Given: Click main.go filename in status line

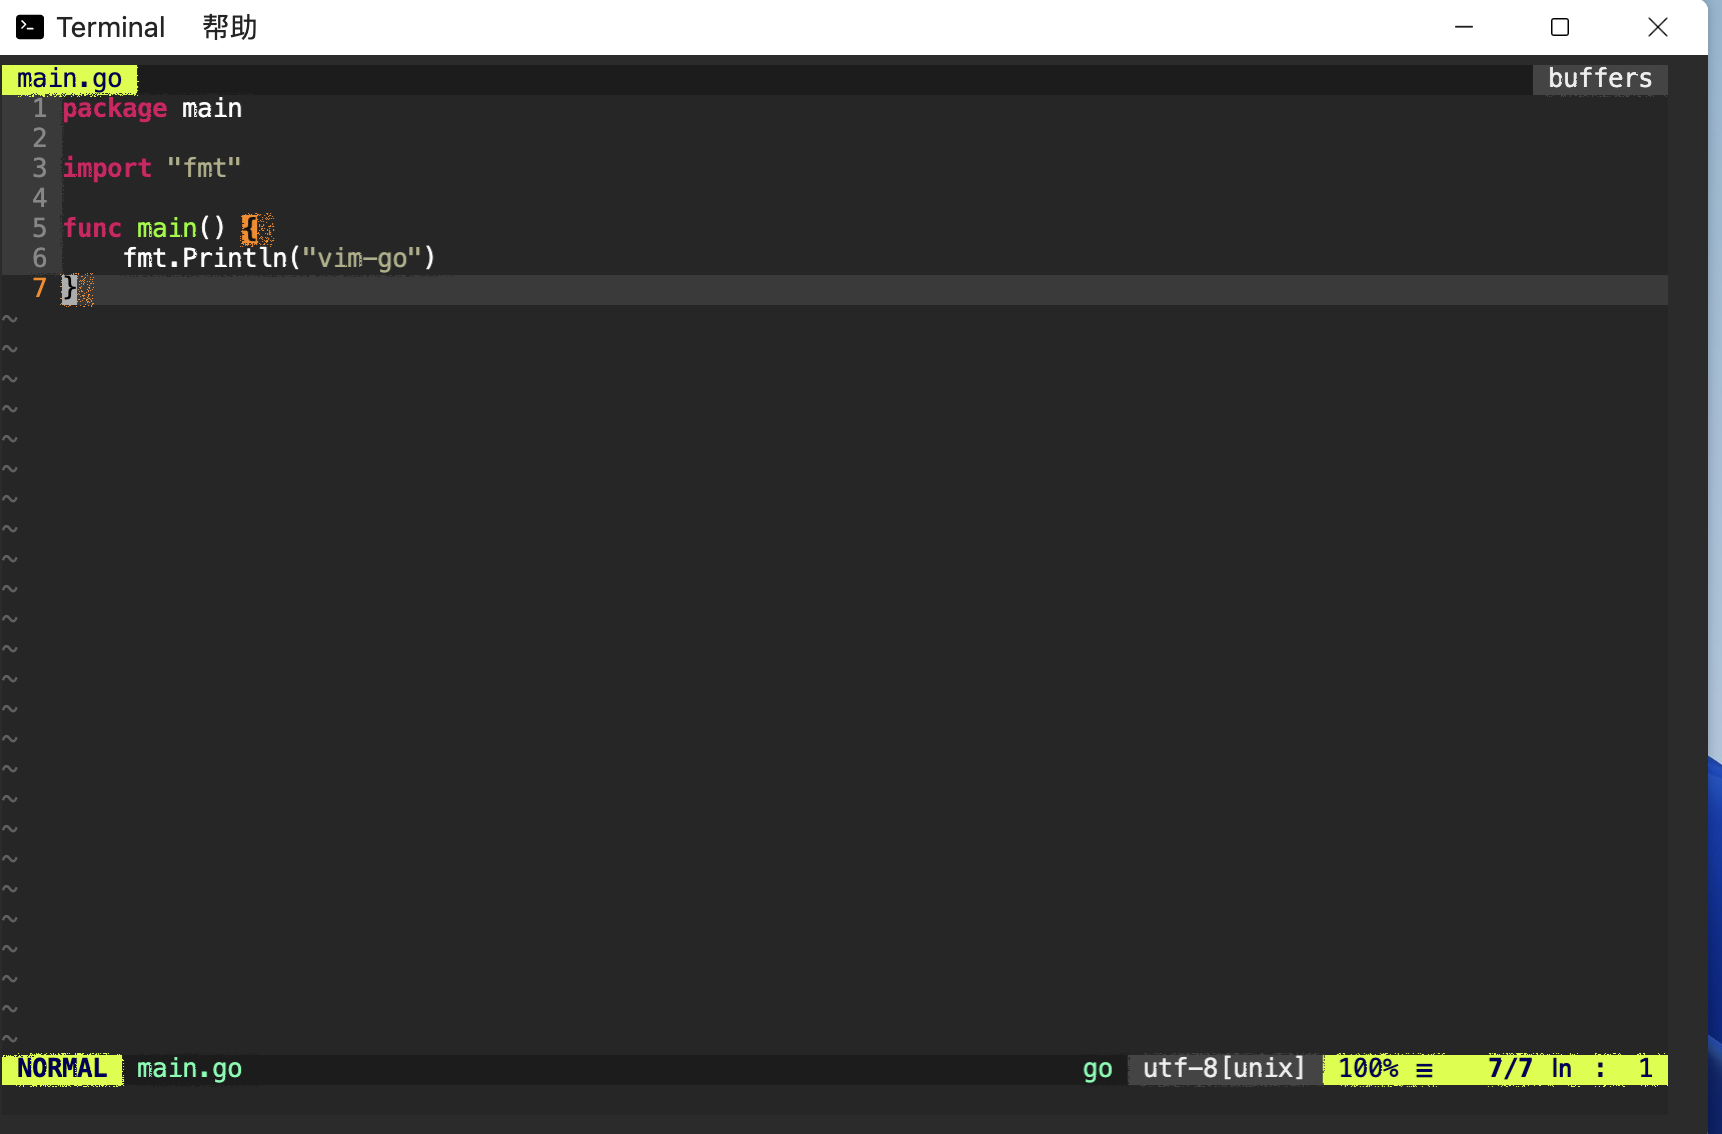Looking at the screenshot, I should coord(189,1069).
